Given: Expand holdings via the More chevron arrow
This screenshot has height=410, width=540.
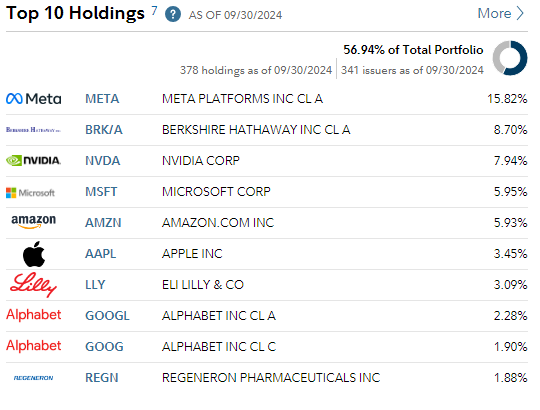Looking at the screenshot, I should coord(520,13).
